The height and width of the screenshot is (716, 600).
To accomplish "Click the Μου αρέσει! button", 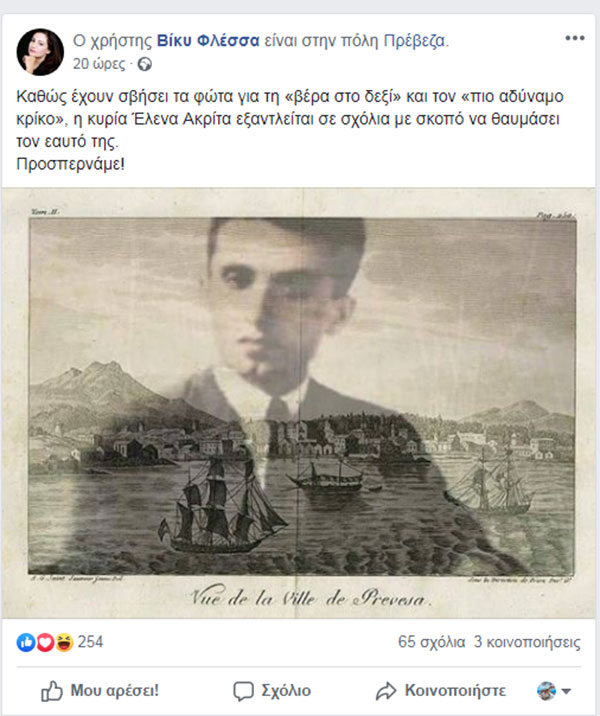I will (x=100, y=691).
